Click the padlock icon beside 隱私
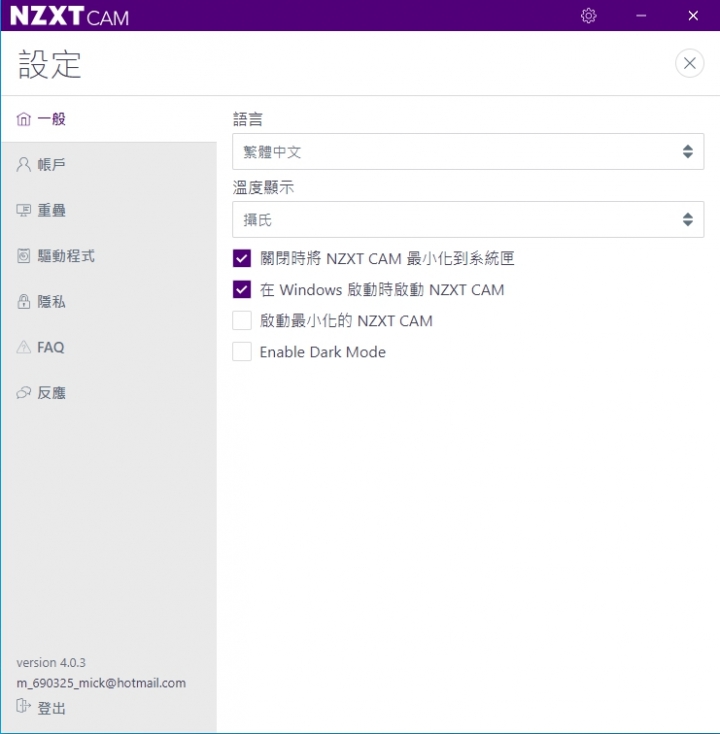Image resolution: width=720 pixels, height=734 pixels. [x=23, y=301]
